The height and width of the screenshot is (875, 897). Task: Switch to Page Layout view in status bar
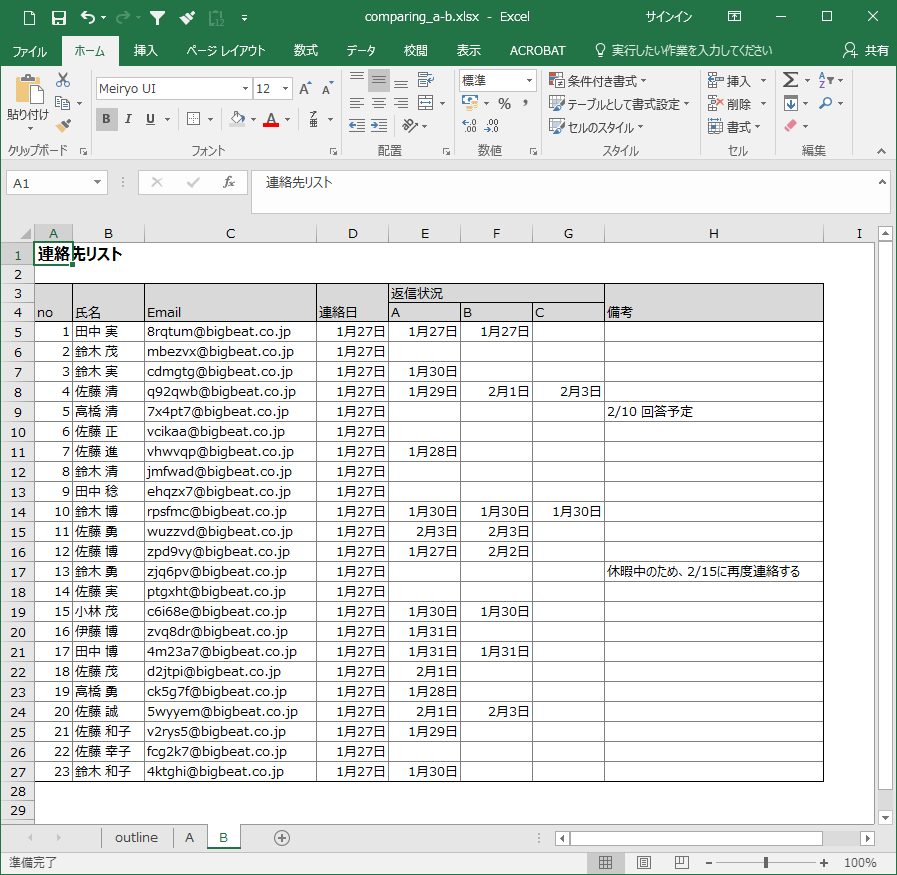(644, 862)
